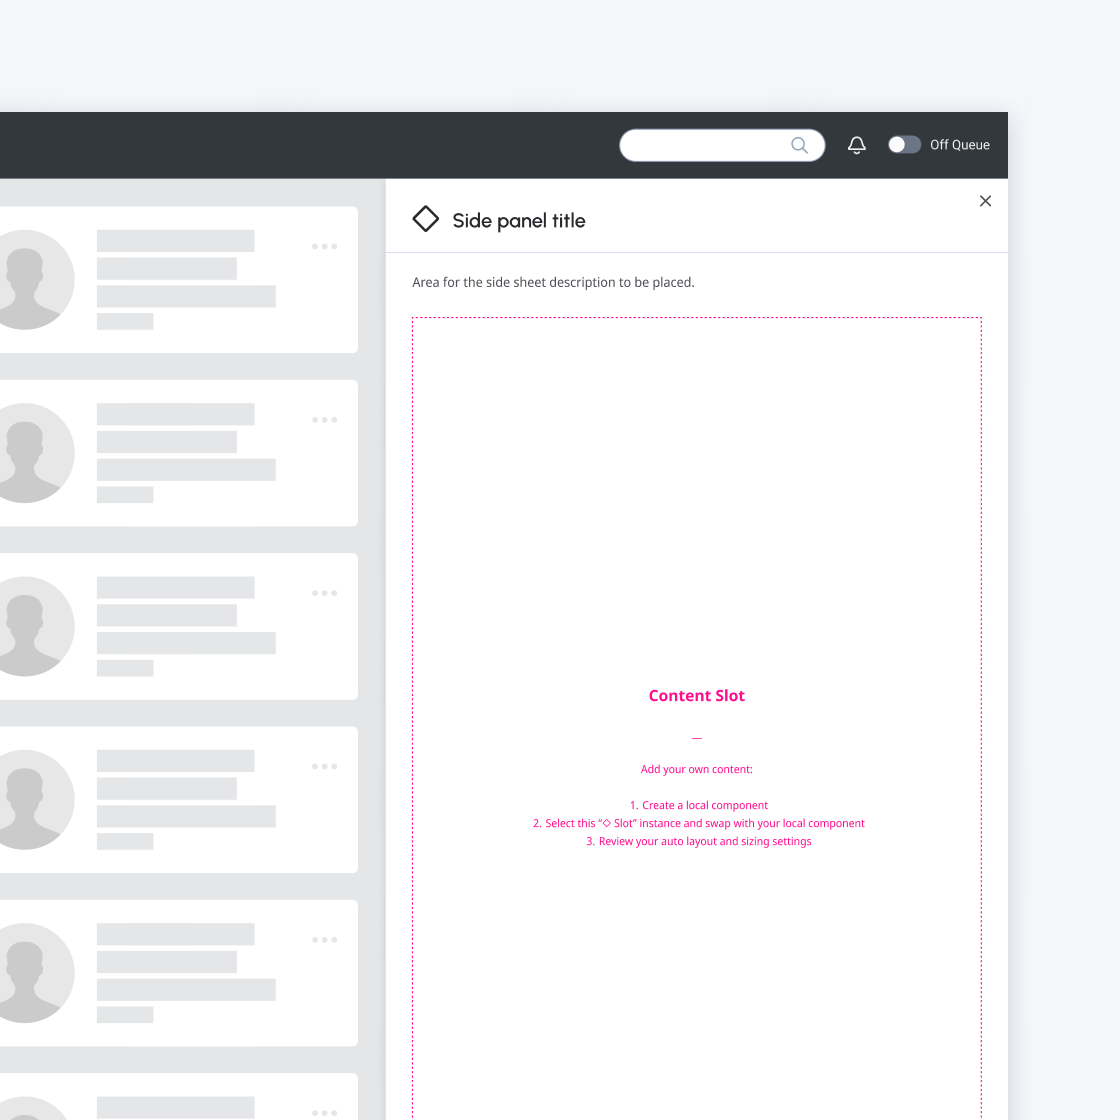Click the diamond icon beside Side panel title
1120x1120 pixels.
pos(426,219)
